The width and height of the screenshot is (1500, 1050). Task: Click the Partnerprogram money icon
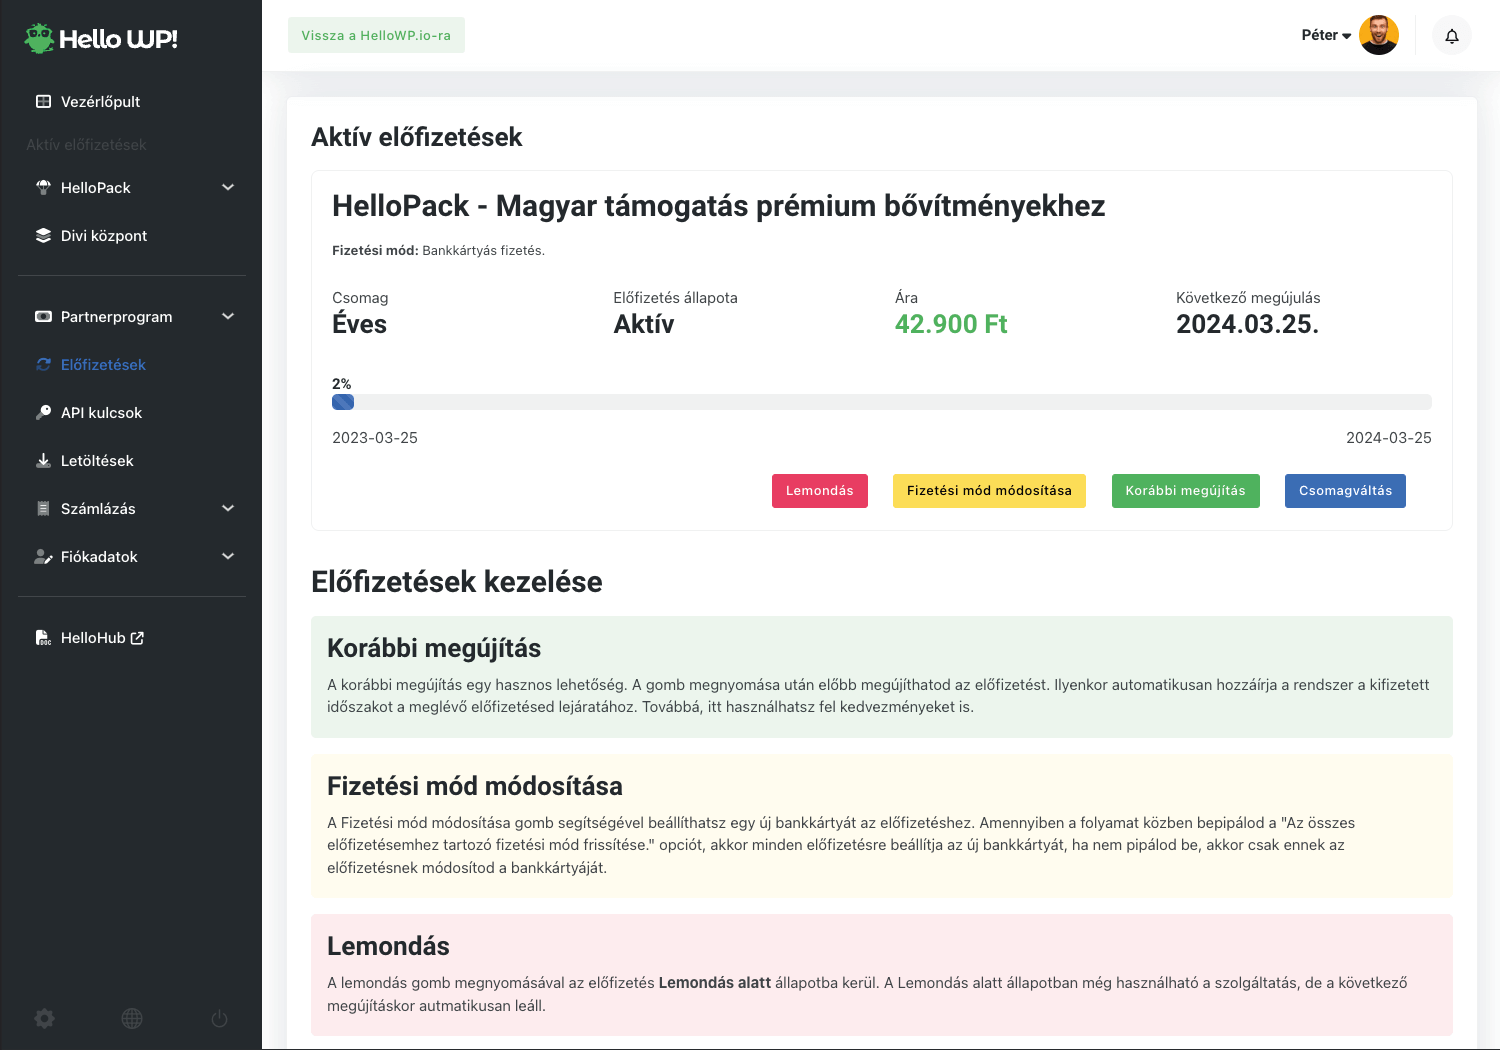[43, 316]
